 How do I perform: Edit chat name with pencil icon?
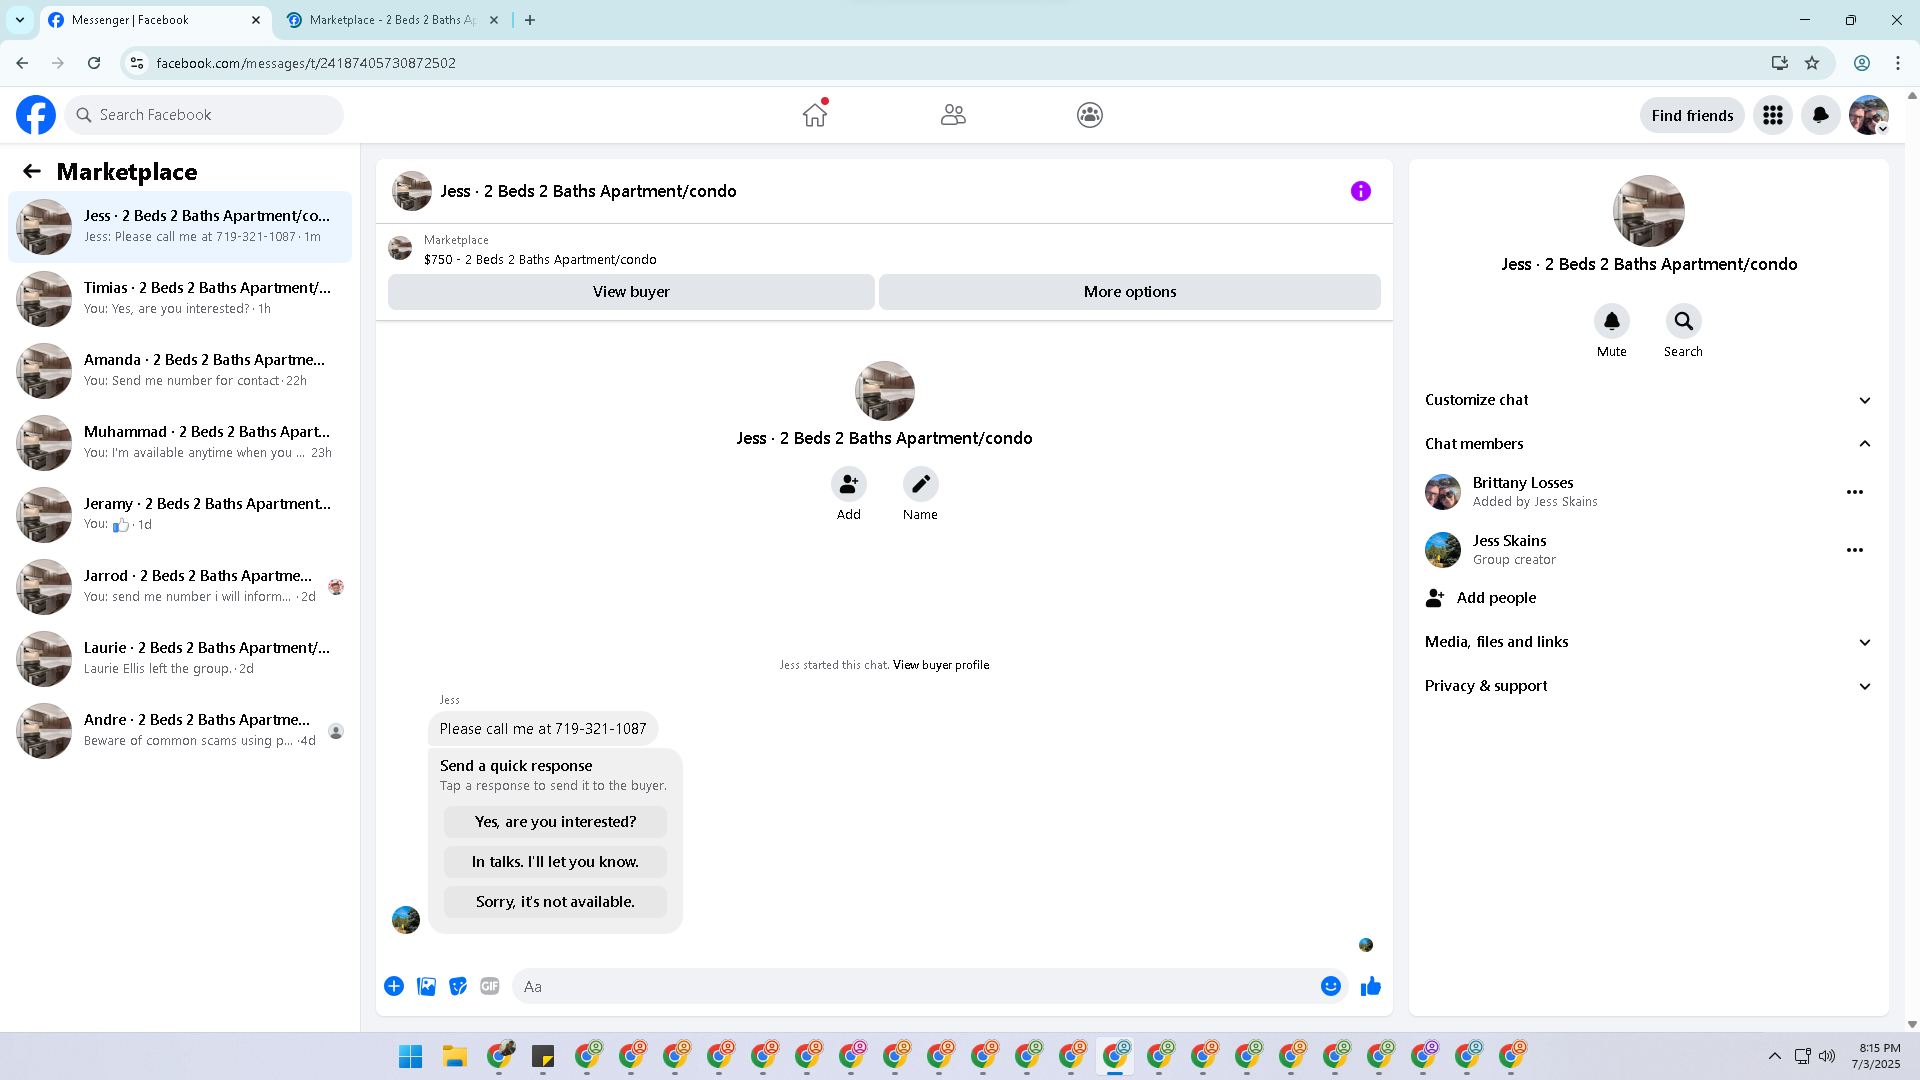click(x=920, y=484)
